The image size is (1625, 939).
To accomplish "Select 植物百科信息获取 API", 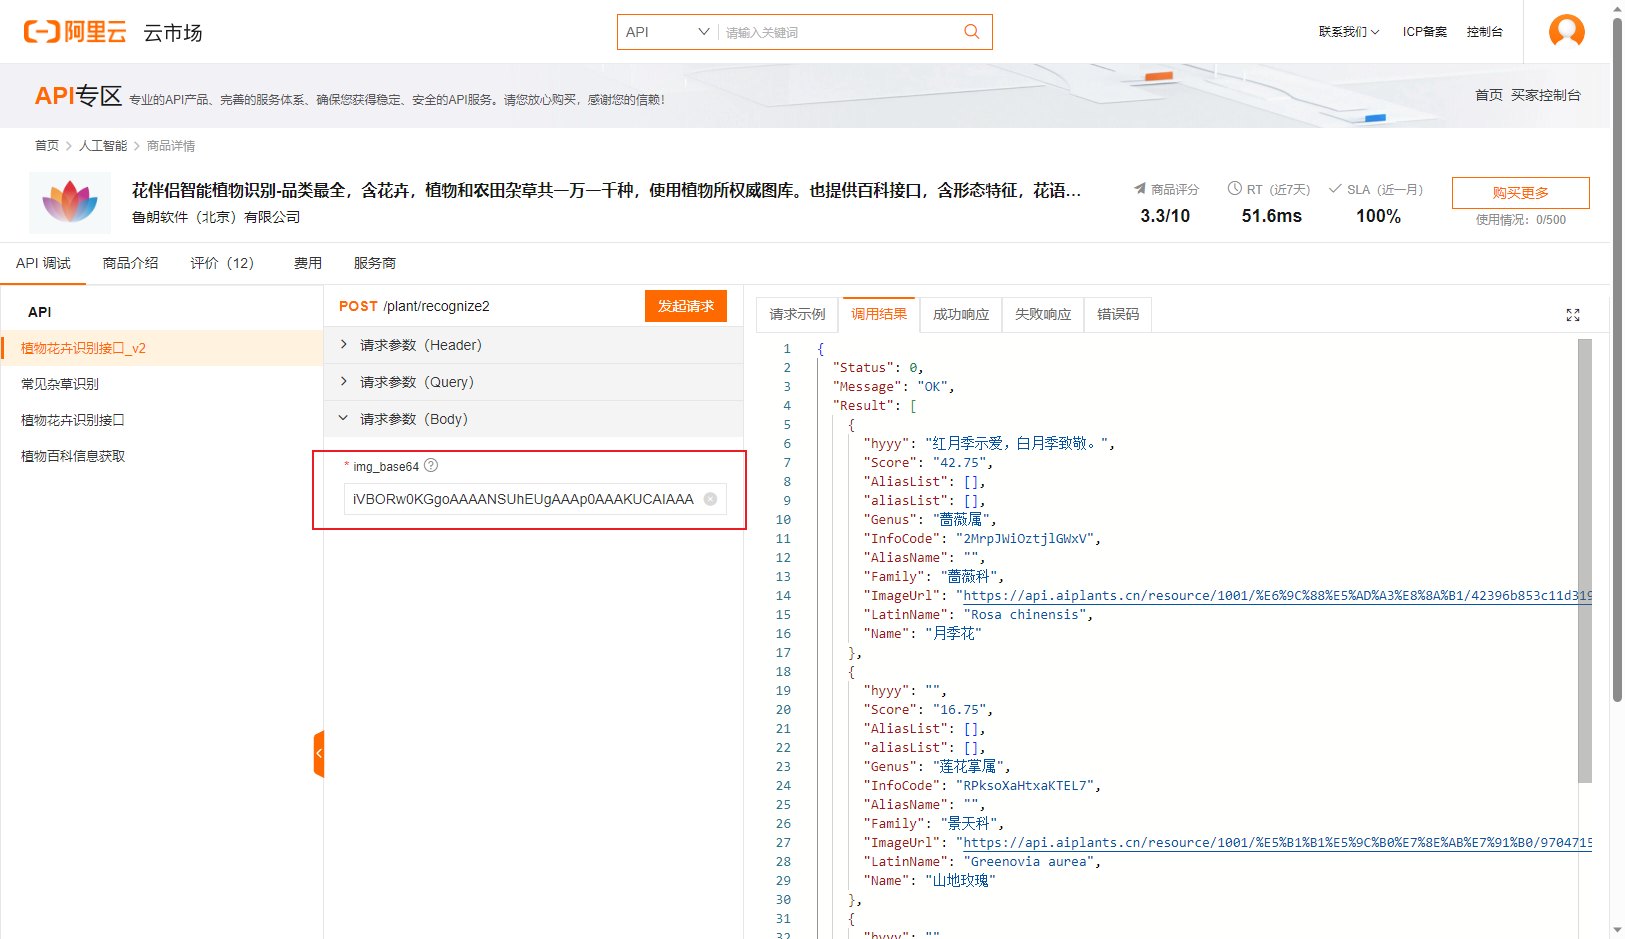I will click(73, 456).
